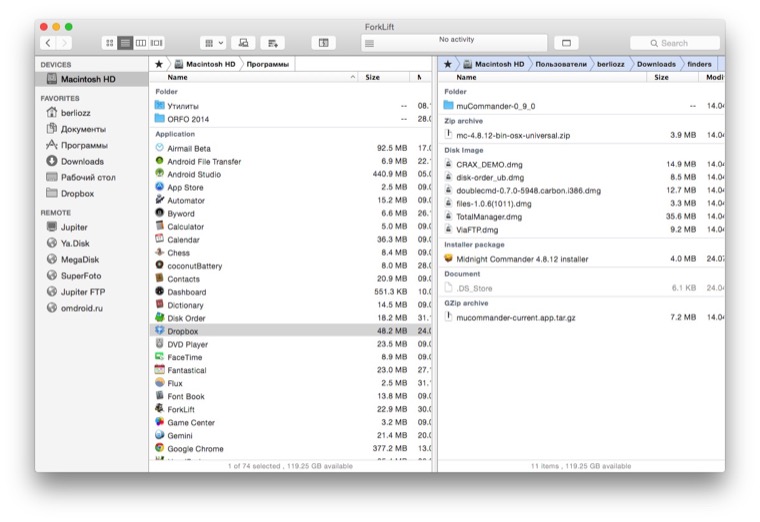Connect to Jupiter FTP remote
Image resolution: width=760 pixels, height=522 pixels.
click(x=92, y=292)
